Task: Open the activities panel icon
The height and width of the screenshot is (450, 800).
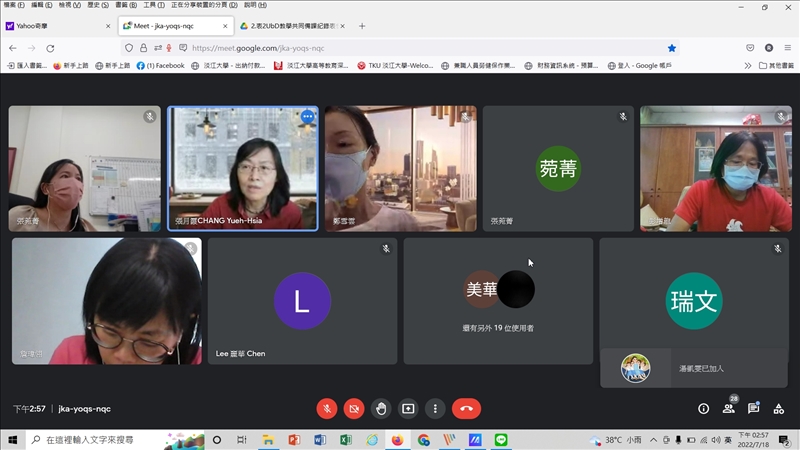Action: [x=779, y=408]
